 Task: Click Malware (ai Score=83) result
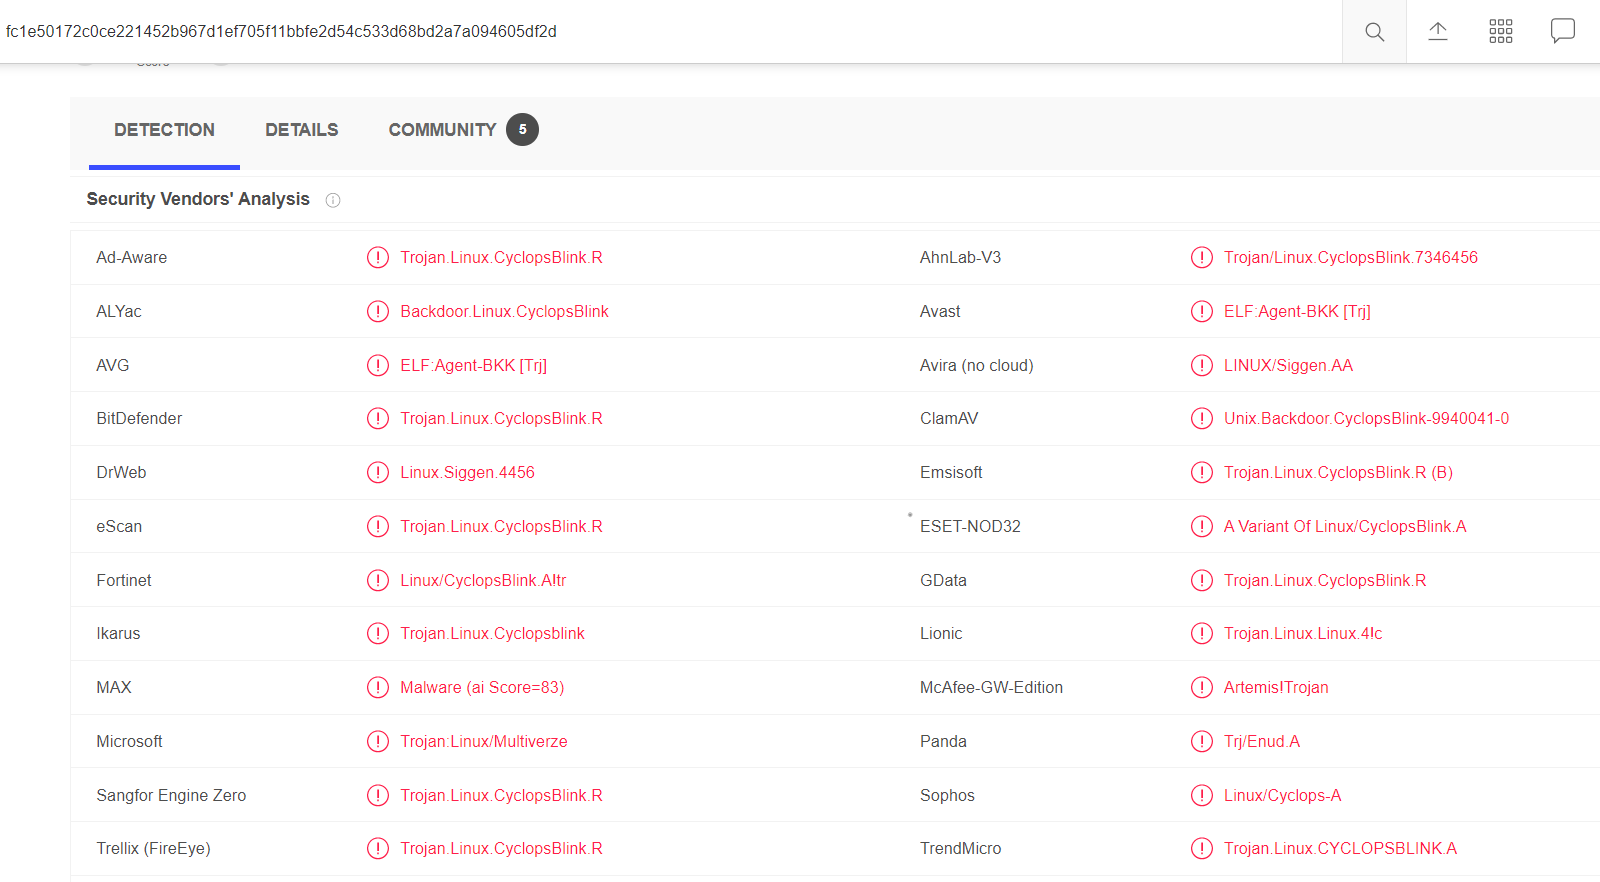pos(482,688)
